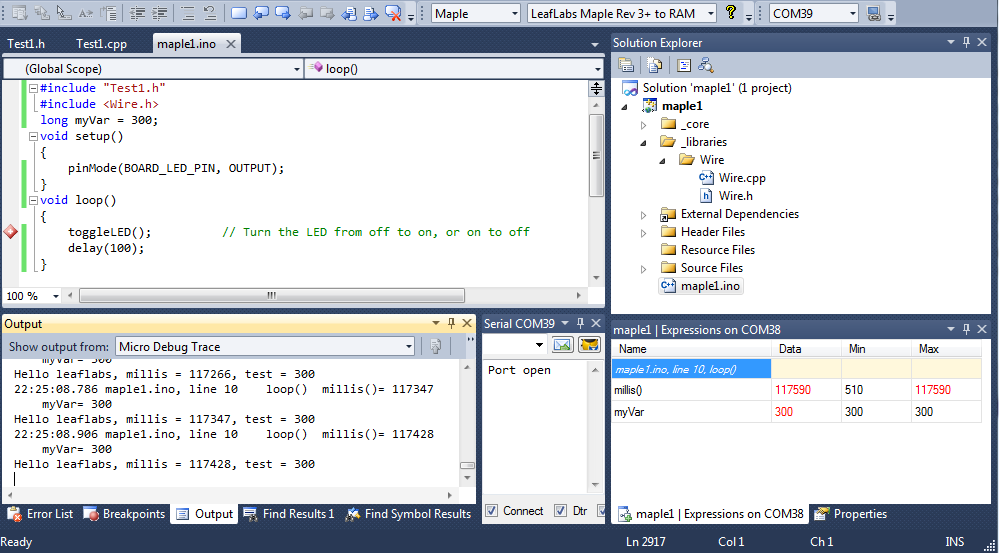
Task: Move to the previous bookmark
Action: coord(261,12)
